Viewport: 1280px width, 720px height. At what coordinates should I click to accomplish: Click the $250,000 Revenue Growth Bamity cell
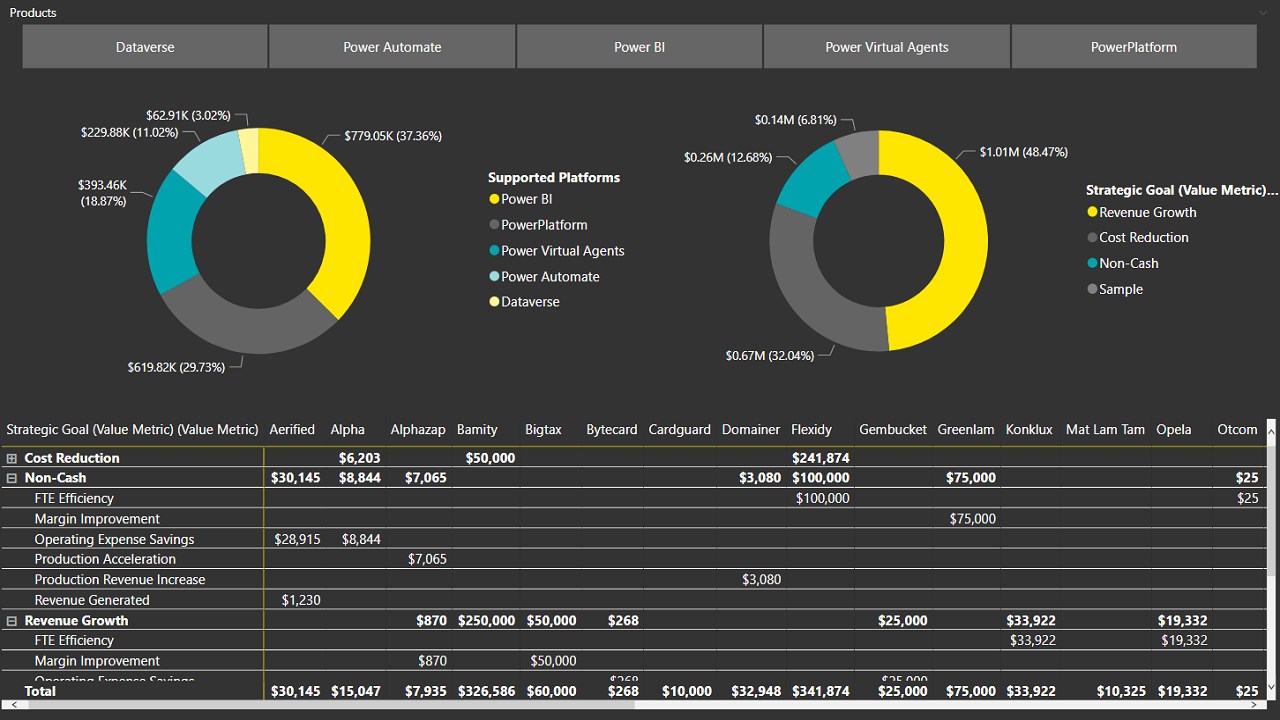tap(487, 620)
